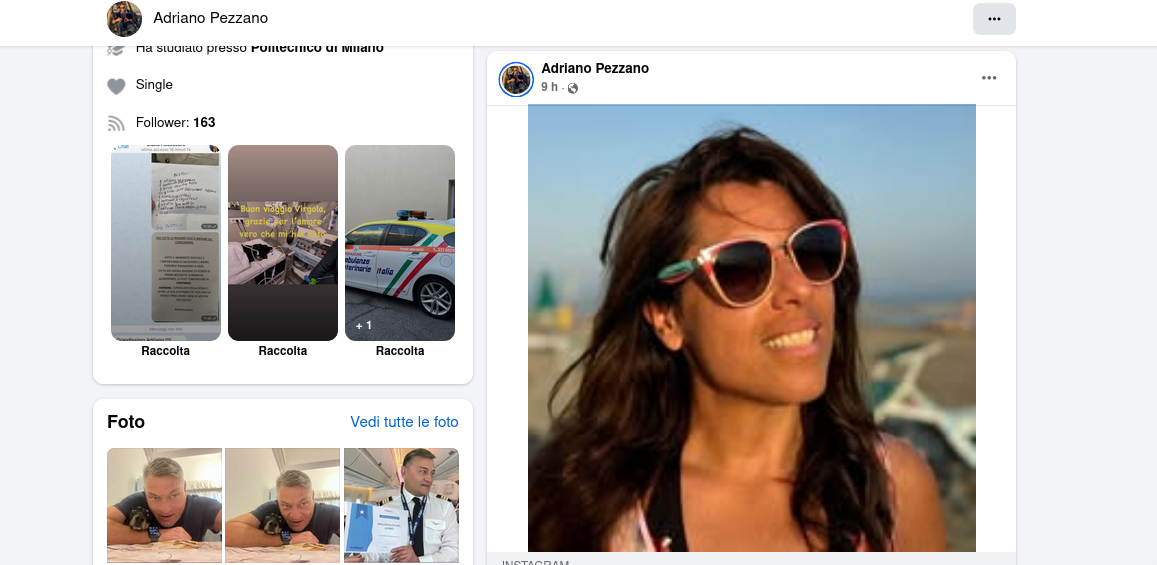Open the photo of the pilot holding a certificate
This screenshot has width=1157, height=565.
pos(401,505)
